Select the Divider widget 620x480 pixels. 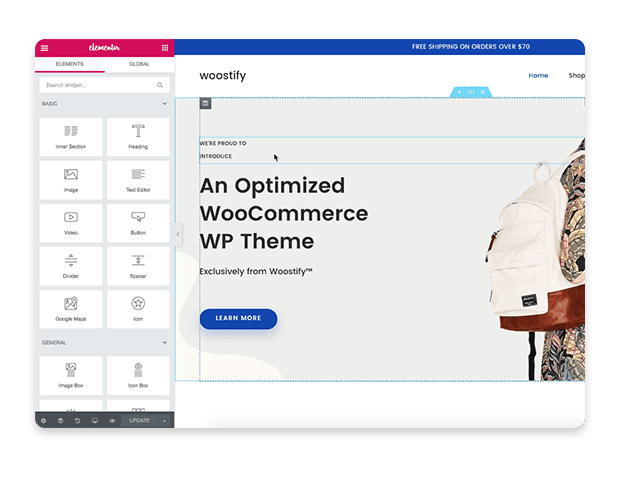point(71,266)
